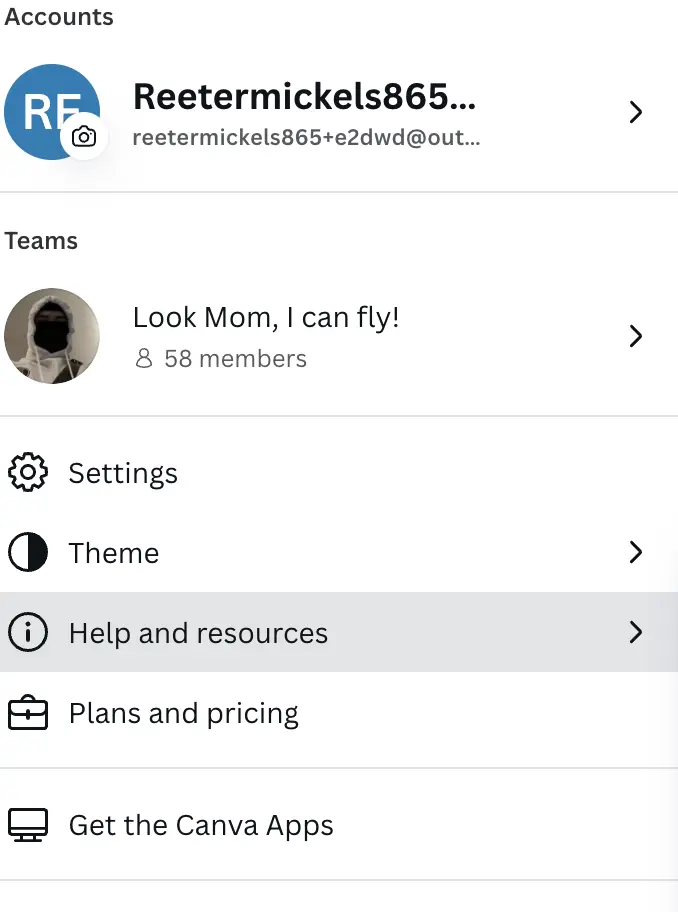This screenshot has height=912, width=678.
Task: Expand the Look Mom, I can fly! team chevron
Action: [636, 336]
